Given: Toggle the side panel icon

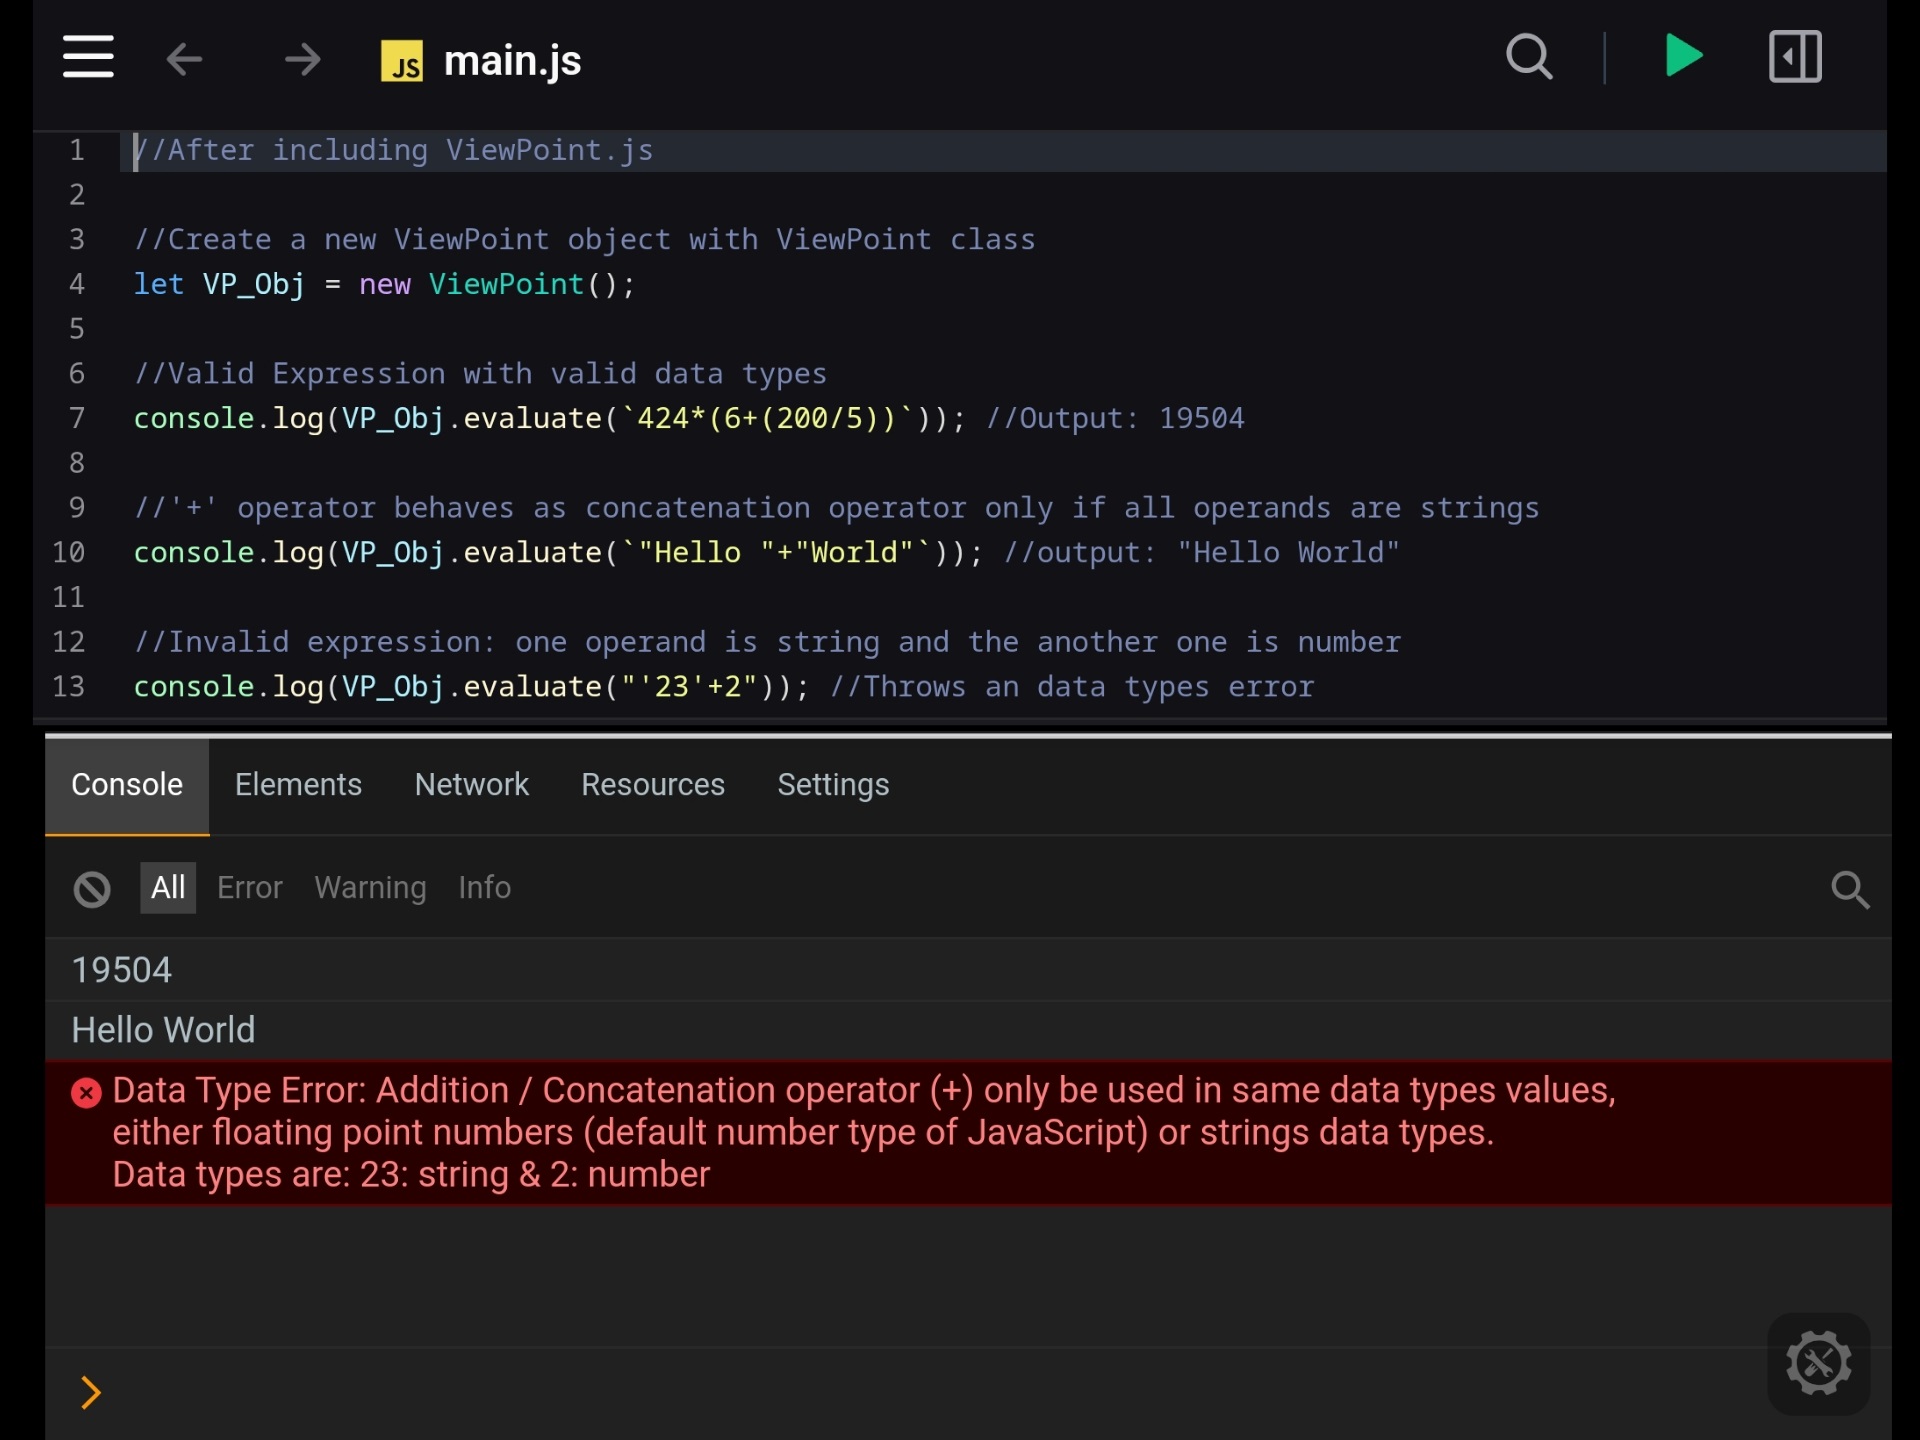Looking at the screenshot, I should click(x=1795, y=57).
